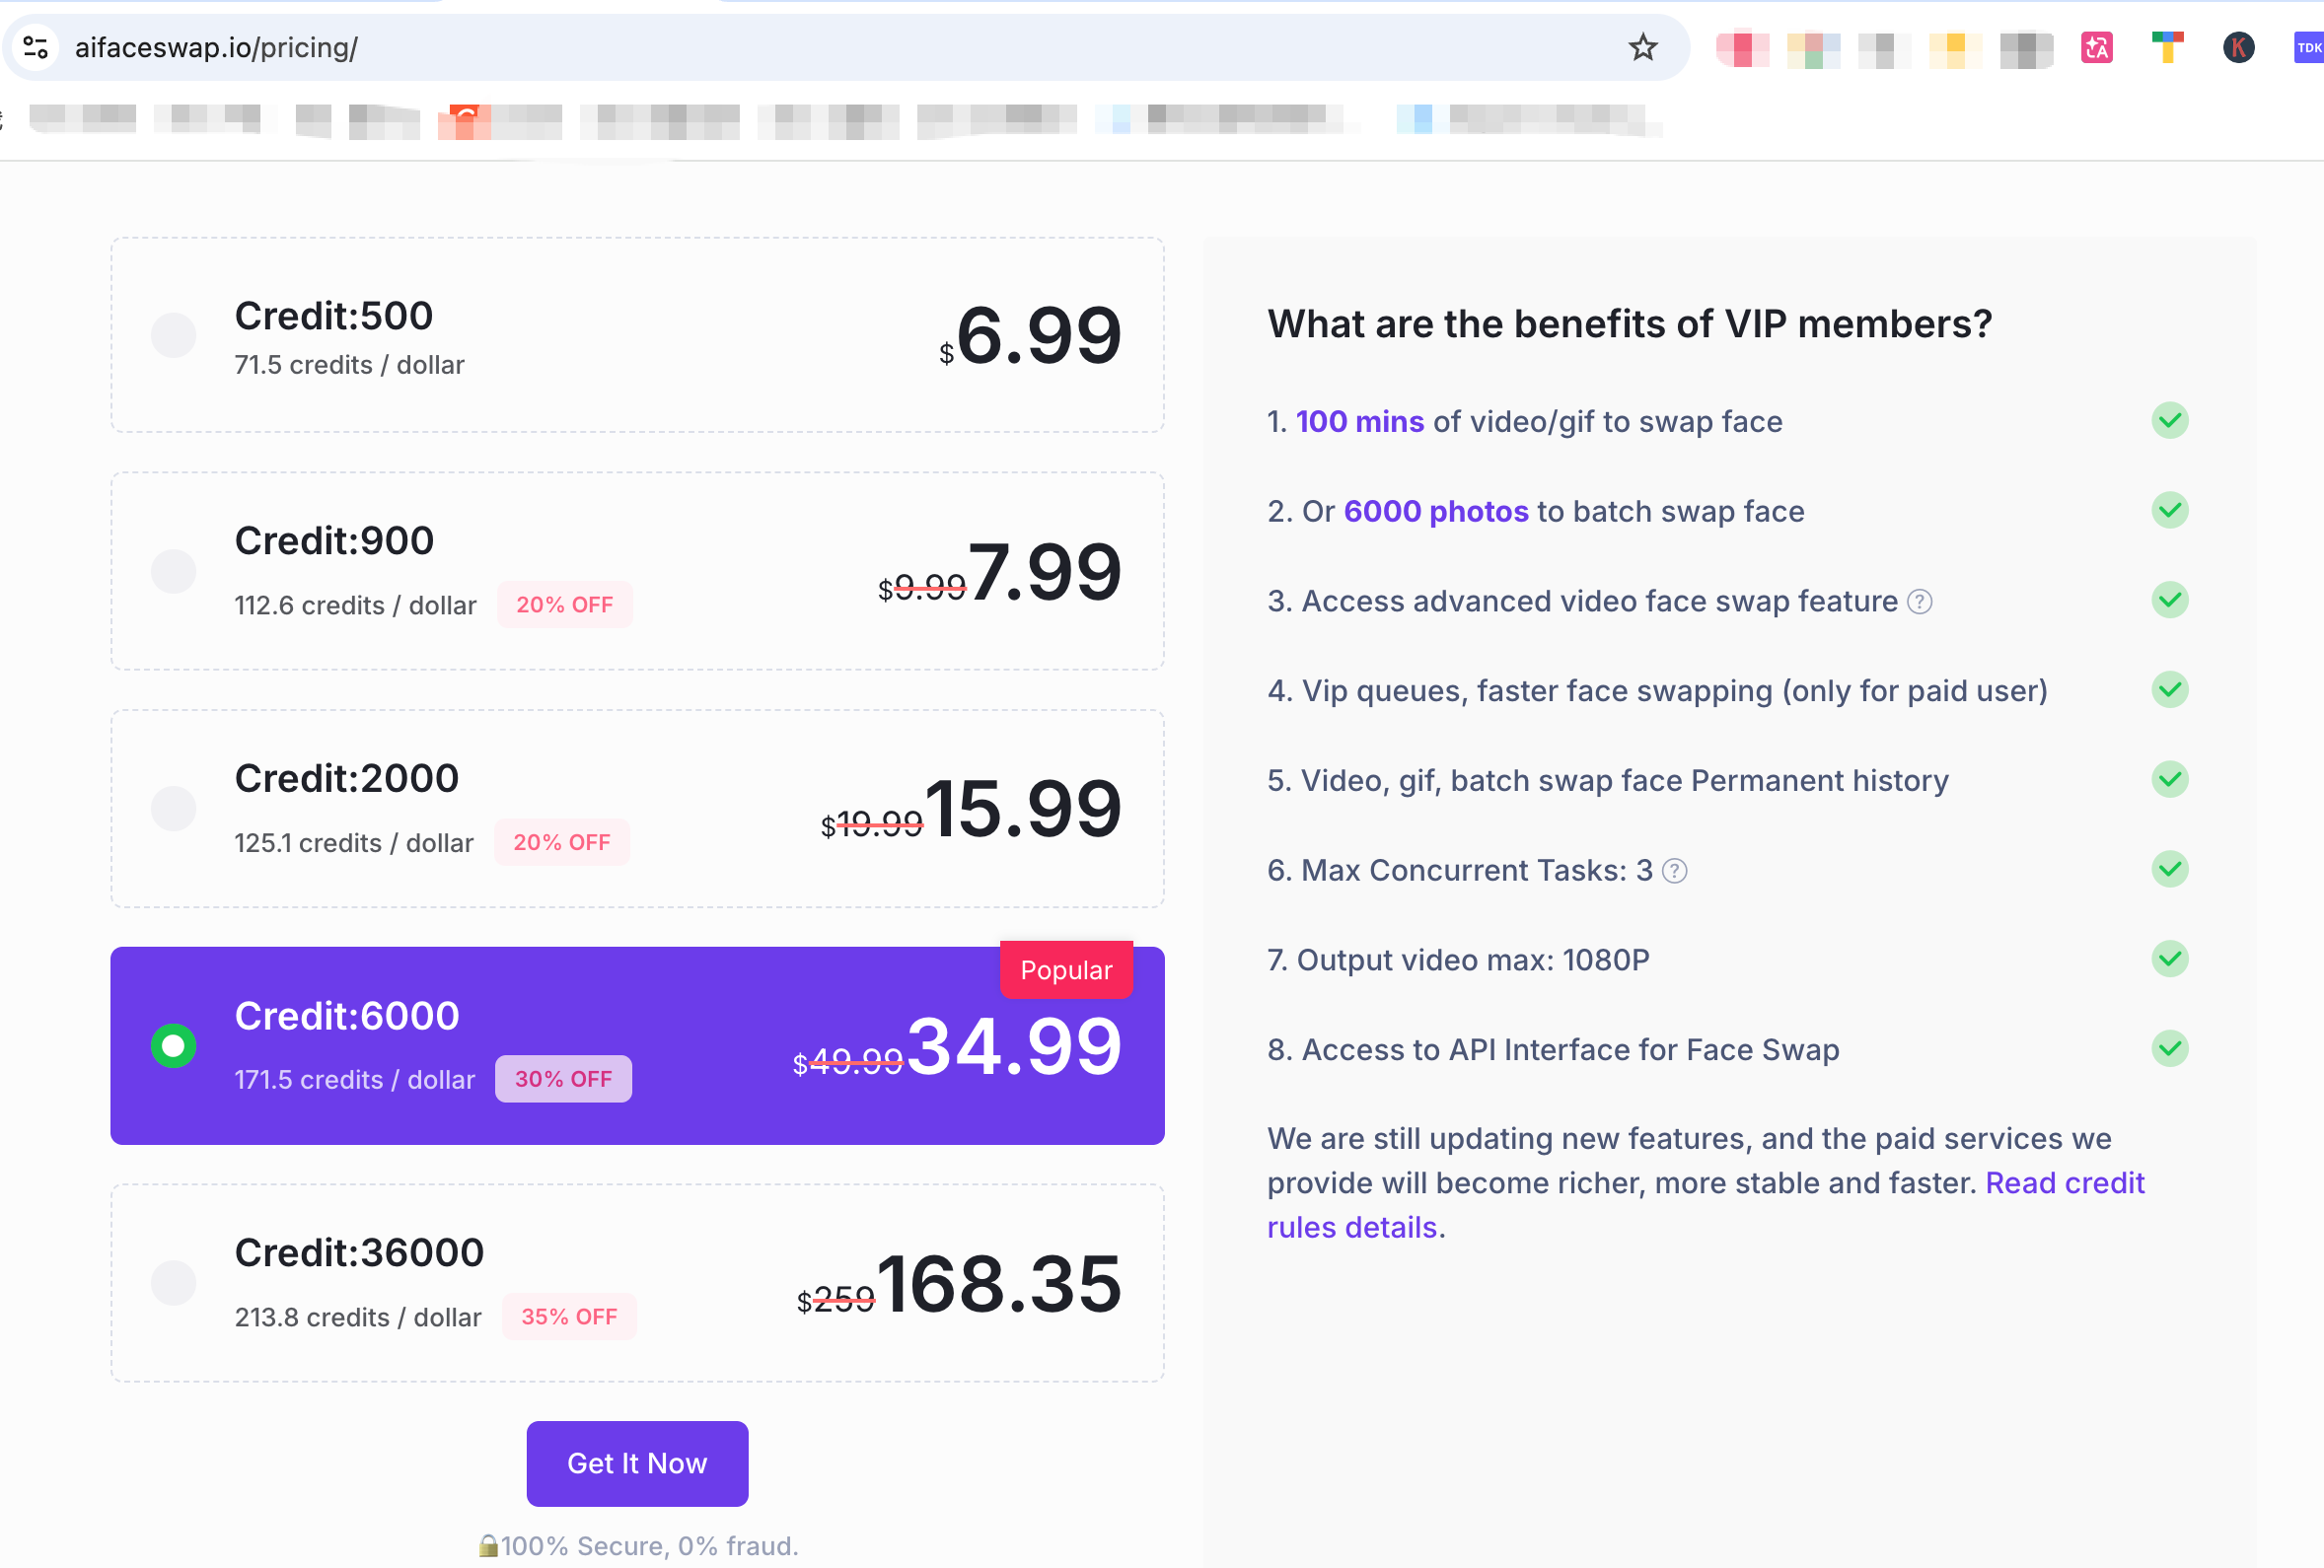Click the 100 mins highlighted text

pos(1360,422)
